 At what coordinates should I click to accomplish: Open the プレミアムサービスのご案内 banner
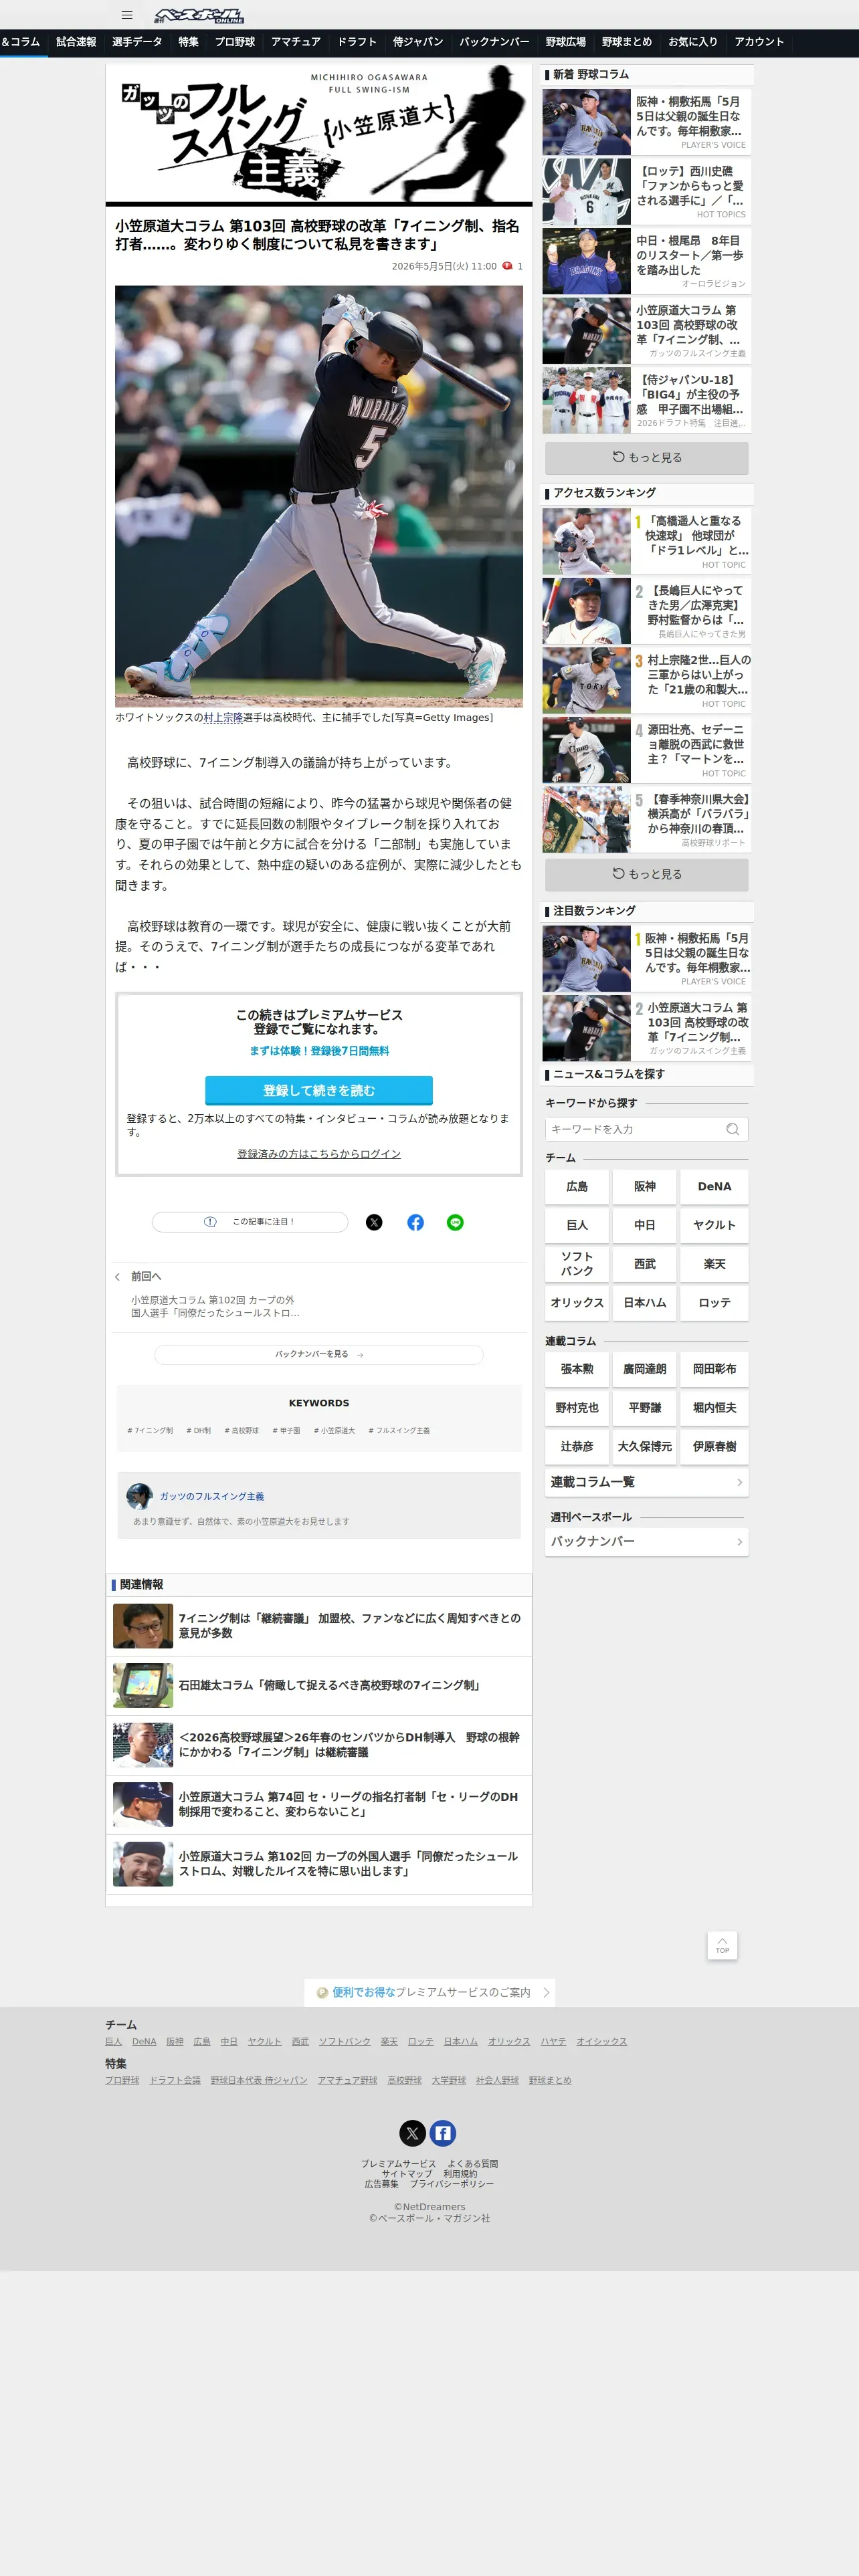[430, 1992]
